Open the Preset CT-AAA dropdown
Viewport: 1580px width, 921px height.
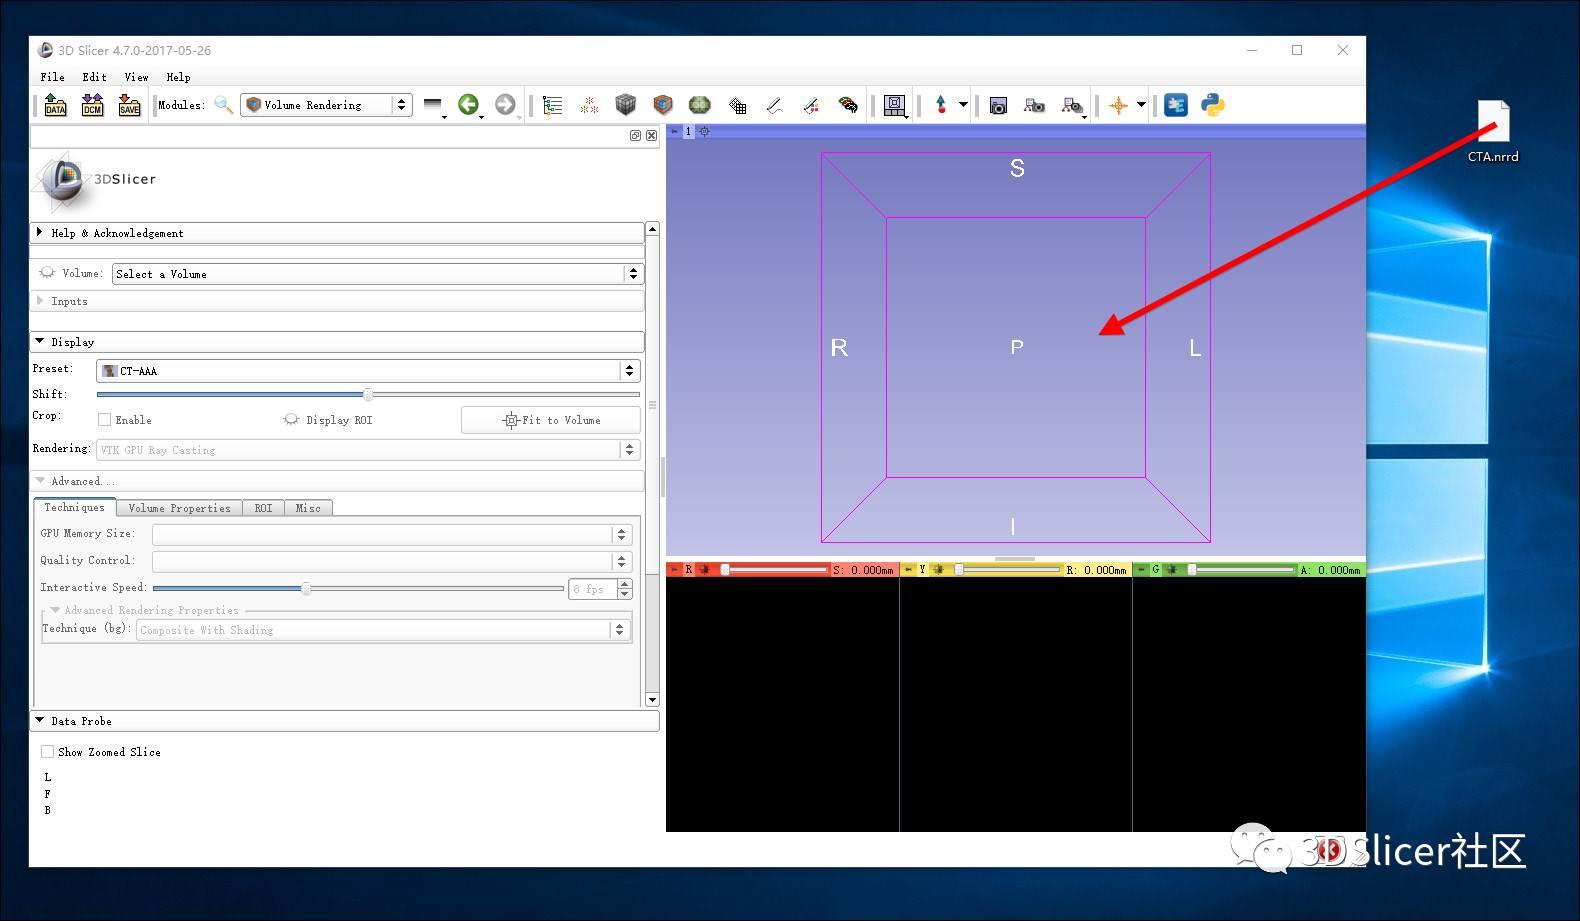pyautogui.click(x=368, y=371)
